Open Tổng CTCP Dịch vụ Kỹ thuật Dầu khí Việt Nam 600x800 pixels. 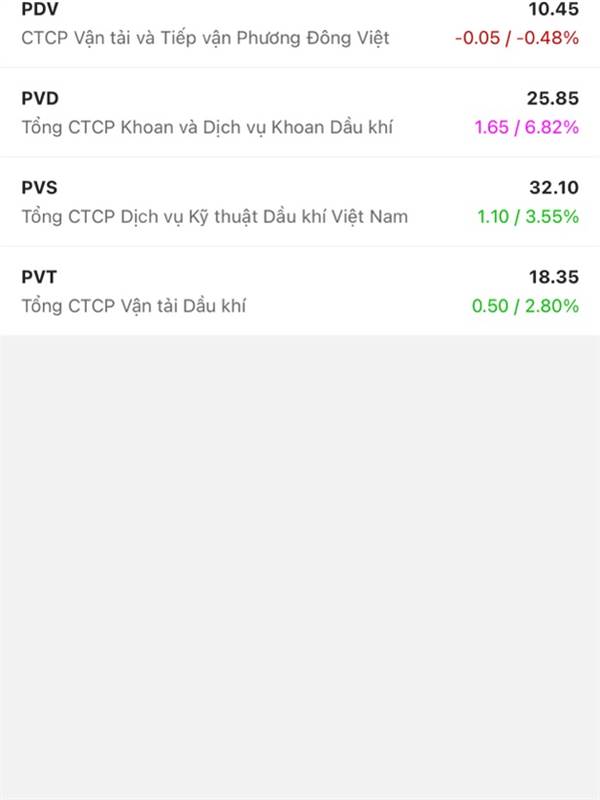pos(214,216)
